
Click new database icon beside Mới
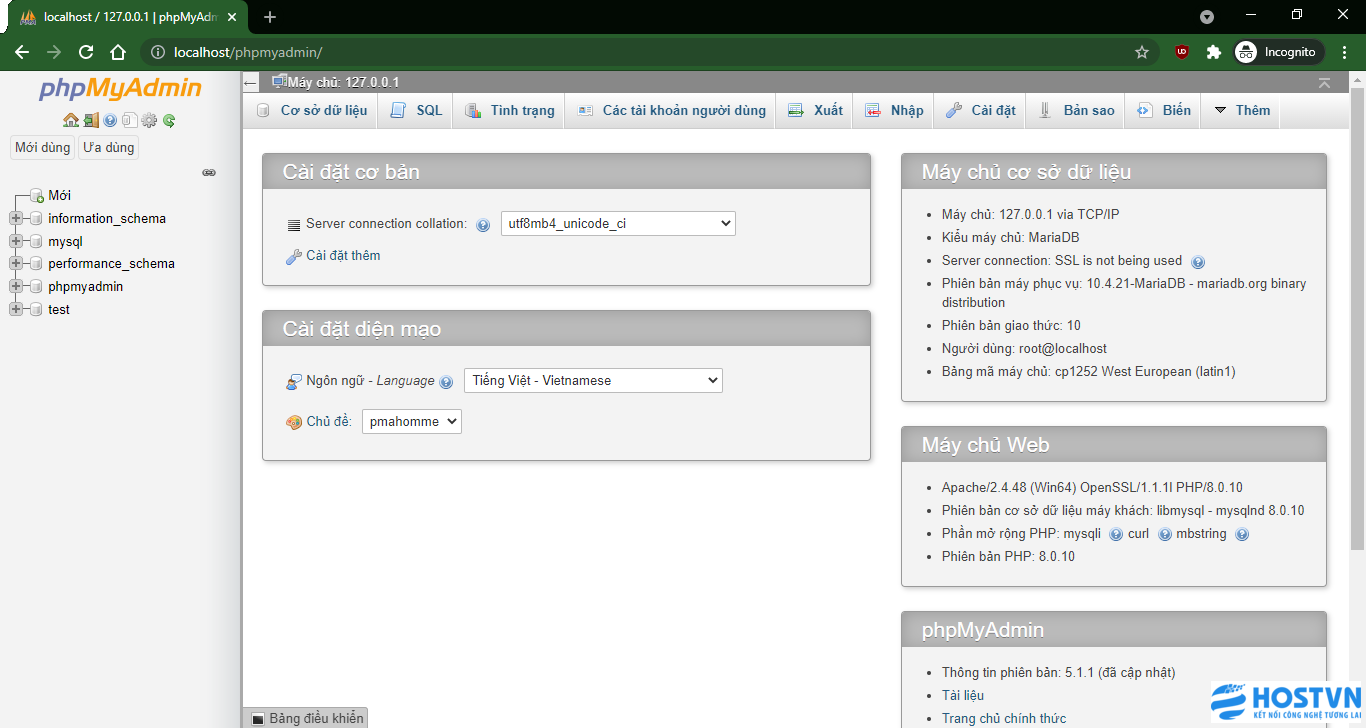click(x=36, y=196)
